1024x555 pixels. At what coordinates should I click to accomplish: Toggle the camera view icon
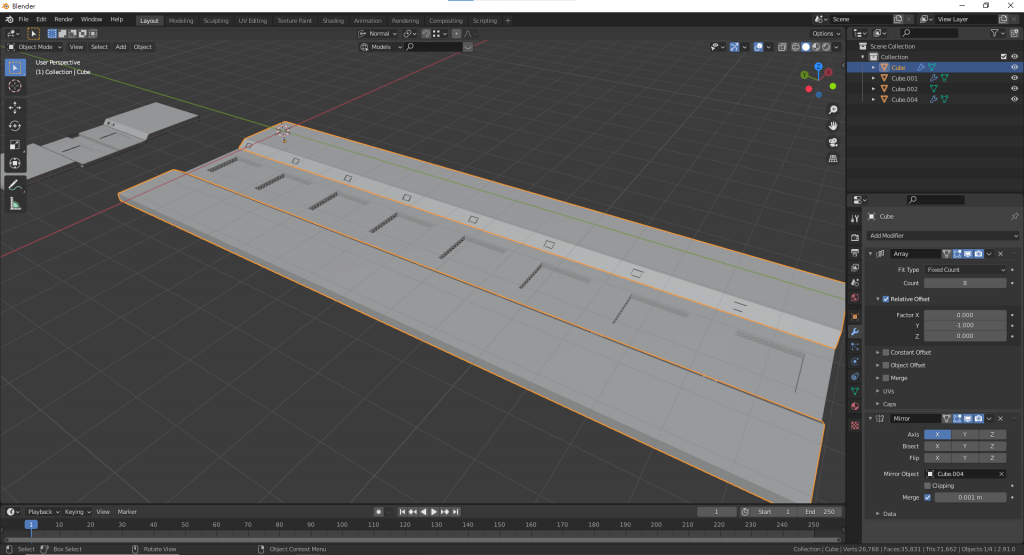833,142
